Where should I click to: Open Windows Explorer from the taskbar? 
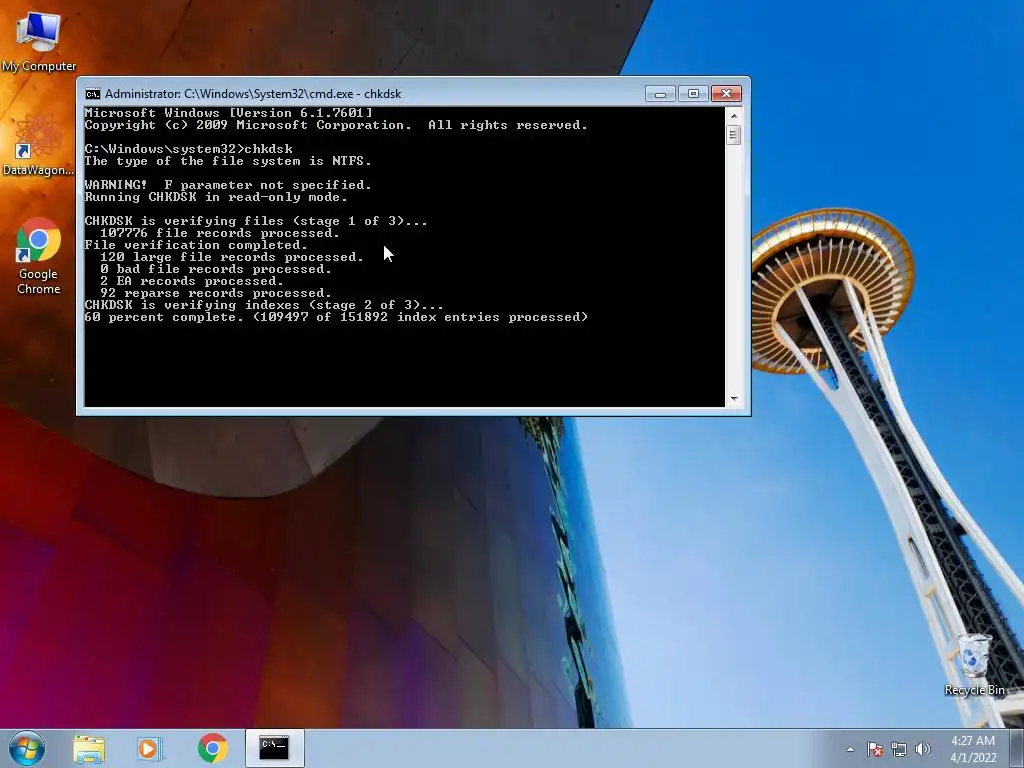pyautogui.click(x=89, y=749)
